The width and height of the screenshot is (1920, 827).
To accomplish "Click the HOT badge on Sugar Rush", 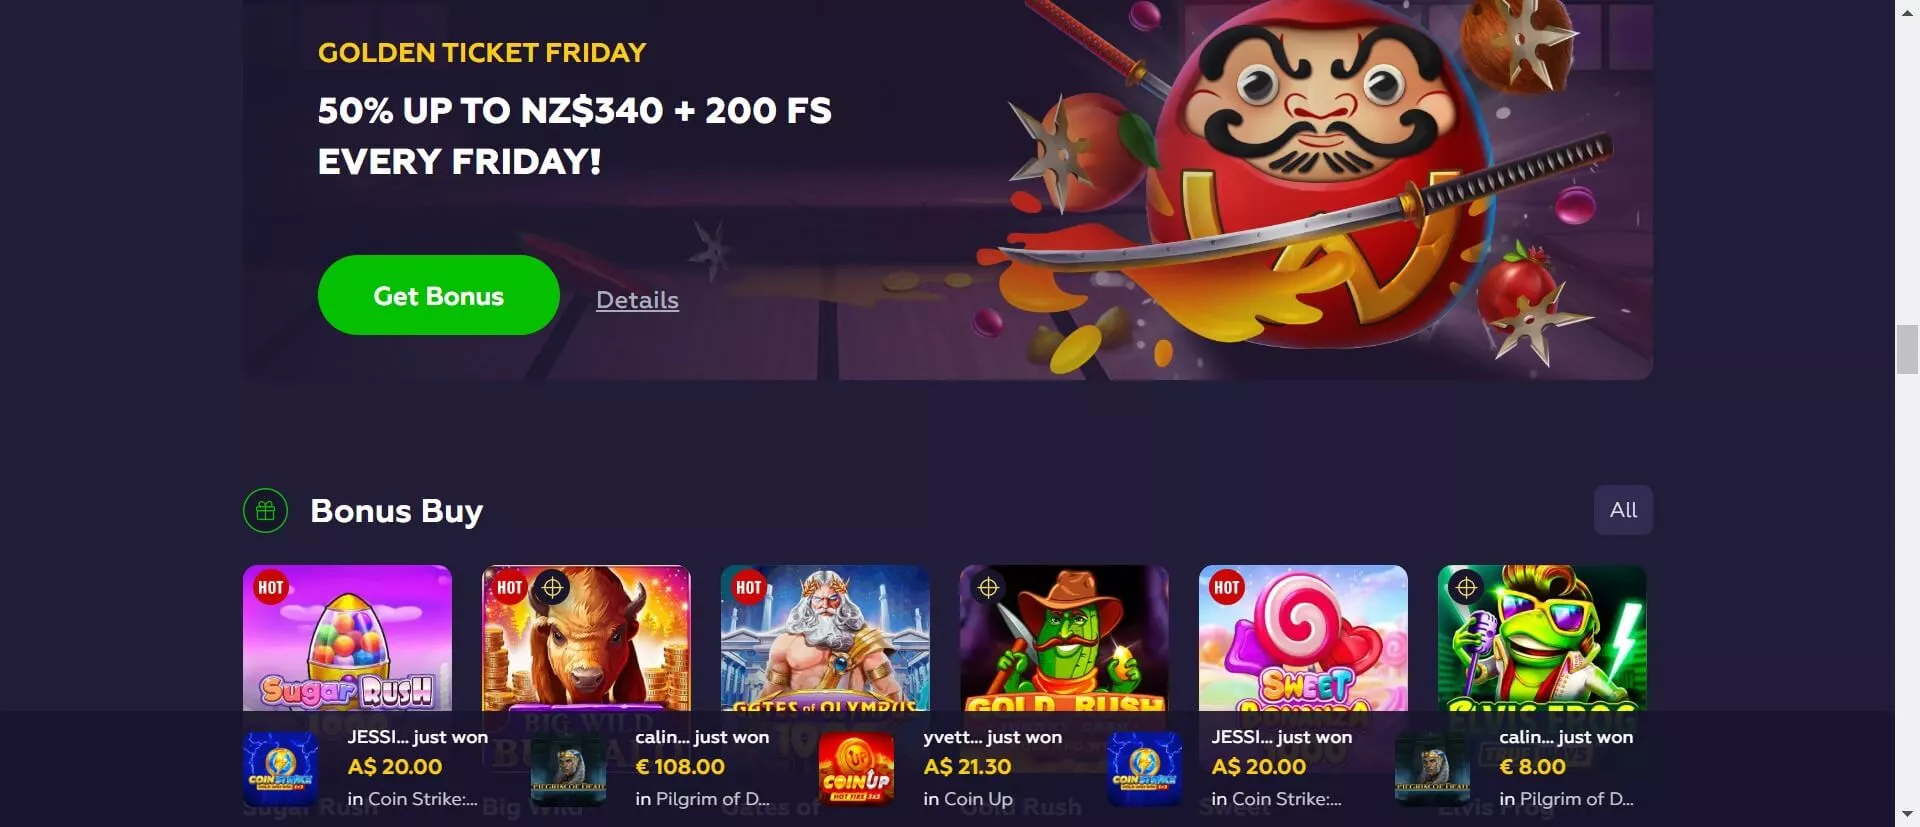I will tap(271, 588).
